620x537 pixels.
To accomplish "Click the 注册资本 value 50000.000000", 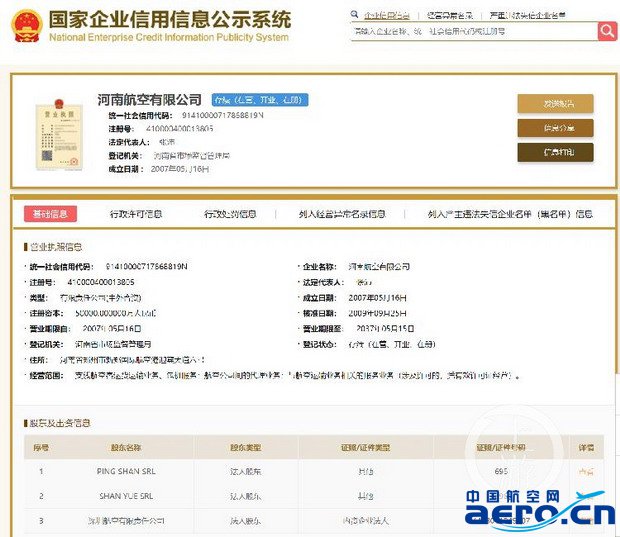I will point(115,313).
